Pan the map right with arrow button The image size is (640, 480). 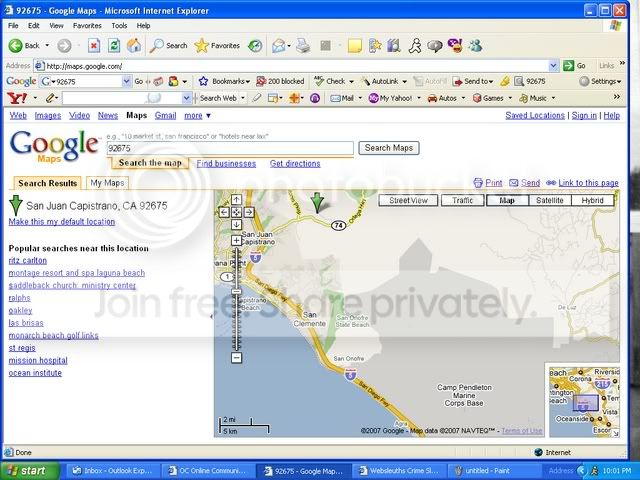[x=249, y=211]
